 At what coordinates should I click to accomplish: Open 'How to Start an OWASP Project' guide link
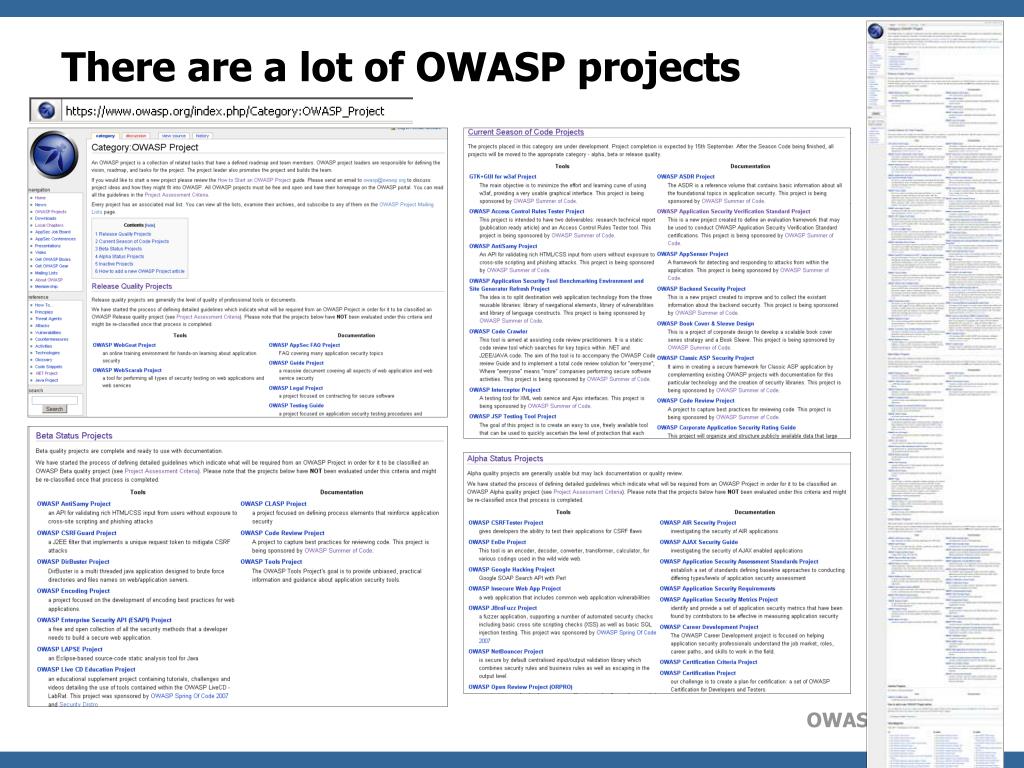tap(254, 180)
